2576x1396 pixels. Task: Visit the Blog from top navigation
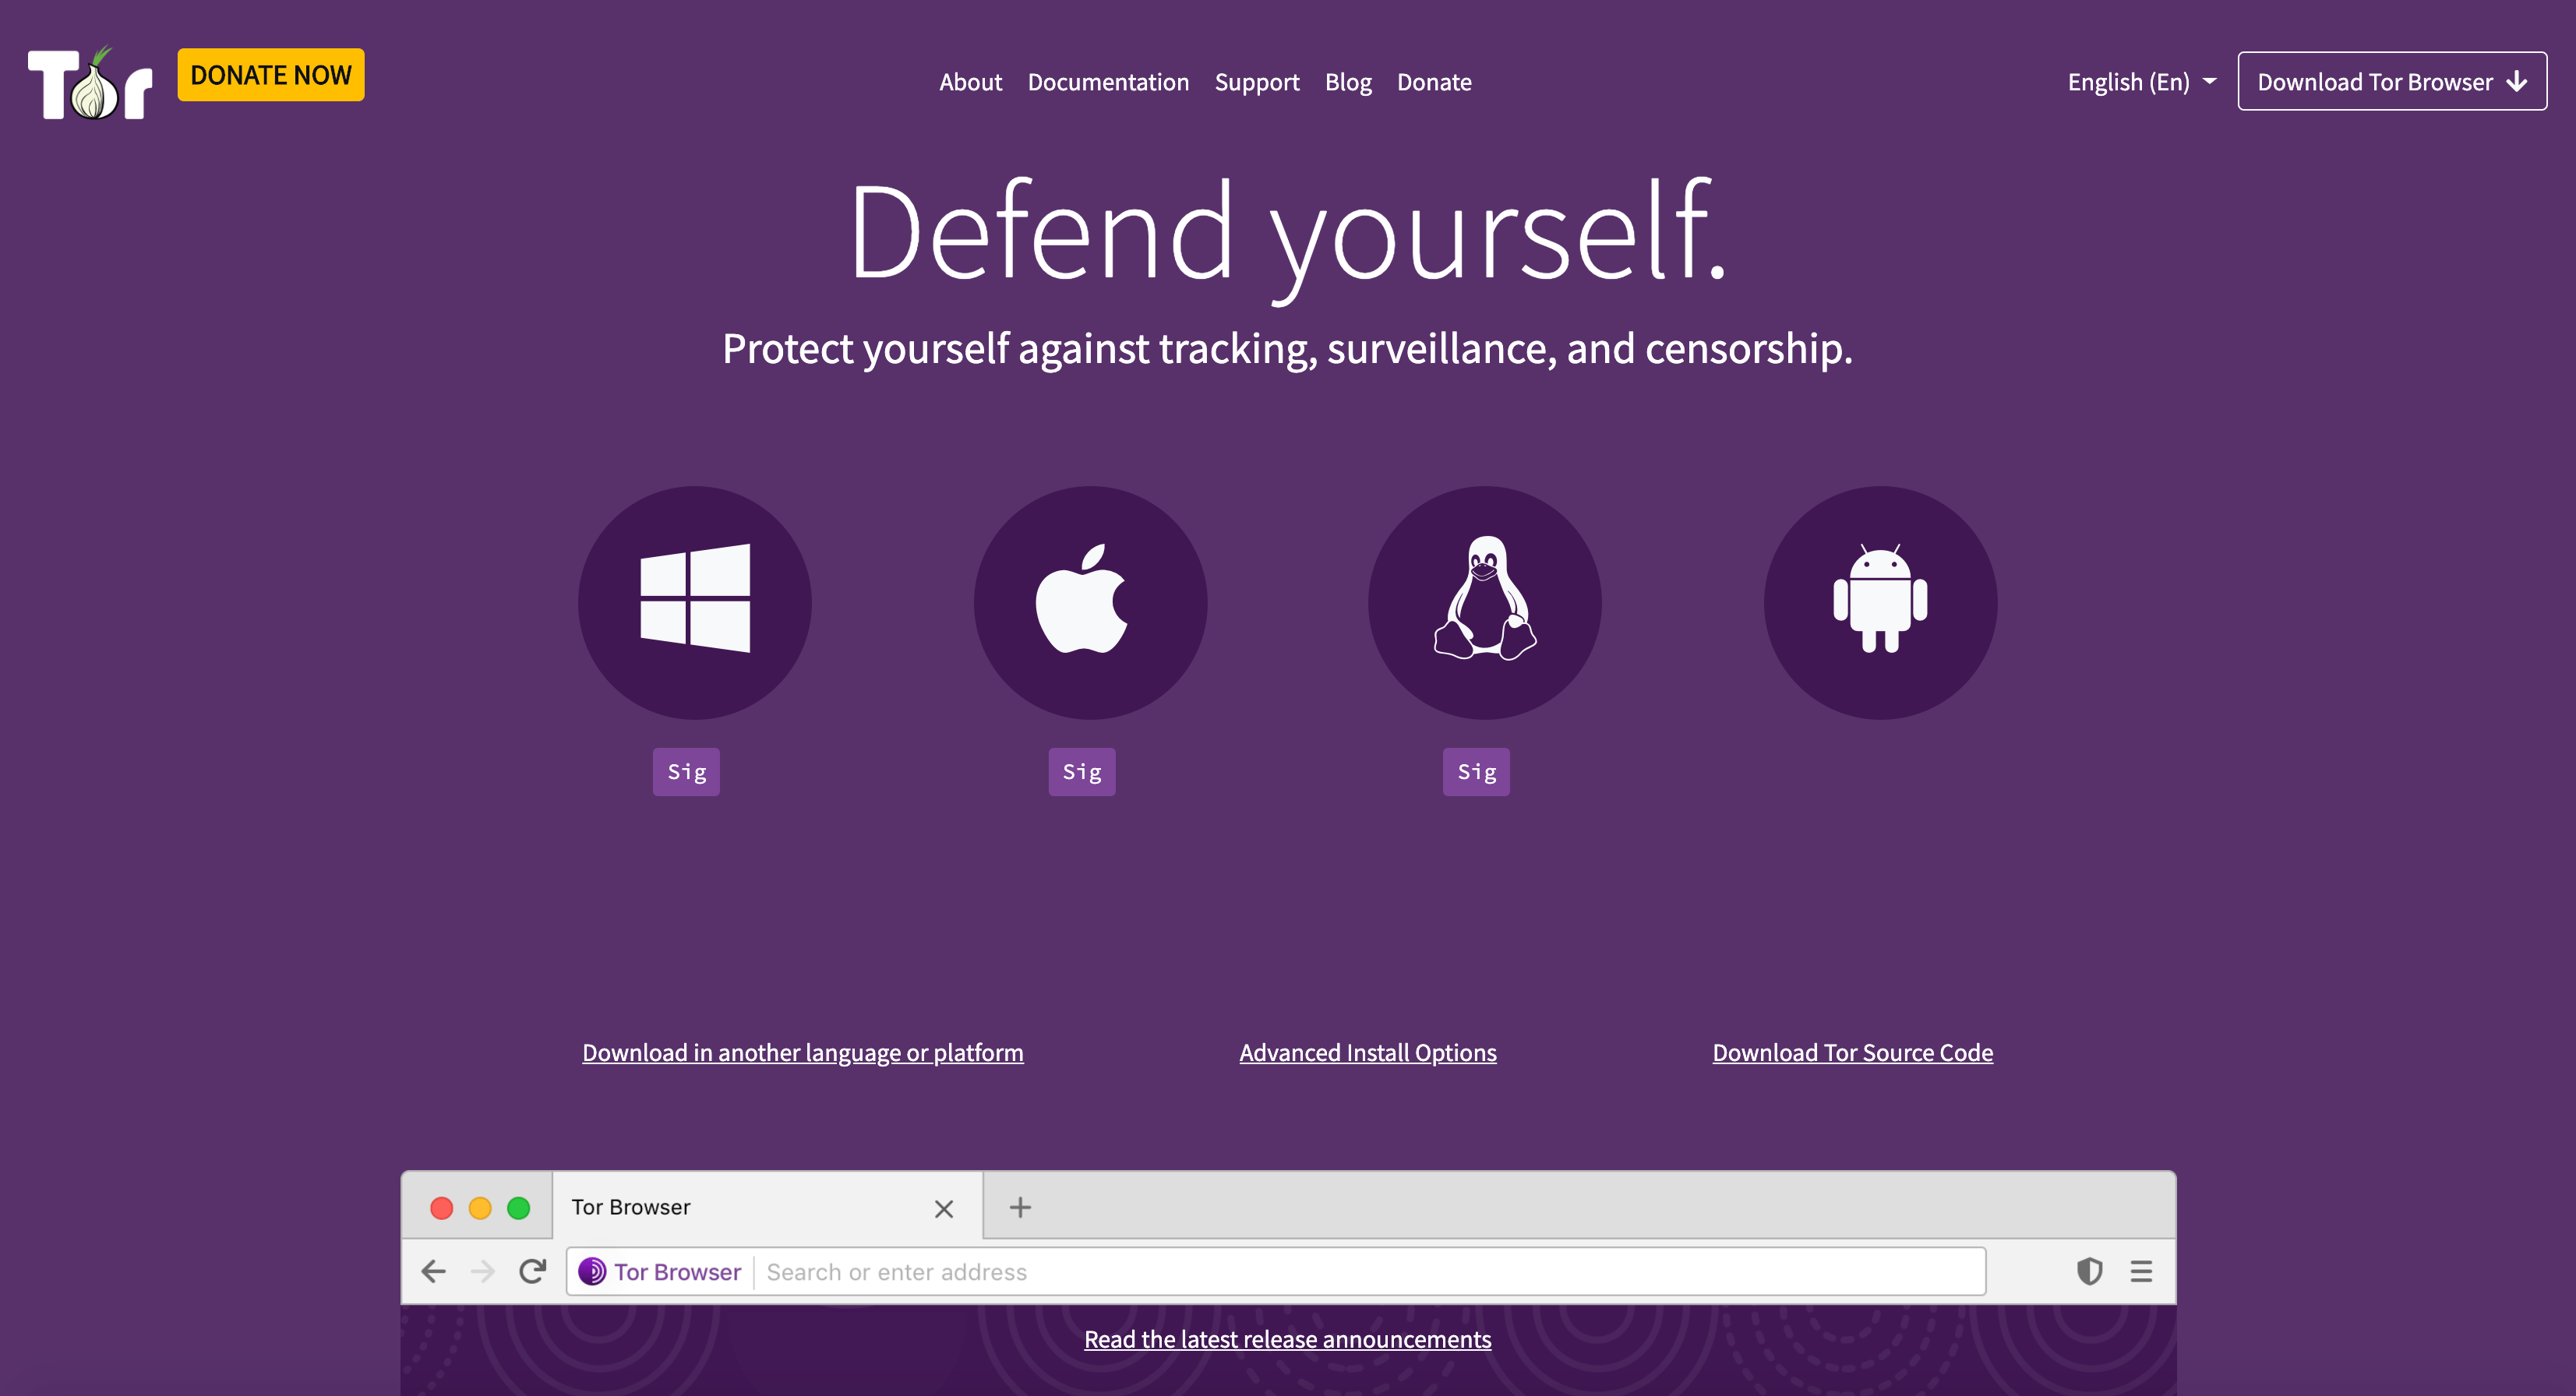tap(1348, 82)
